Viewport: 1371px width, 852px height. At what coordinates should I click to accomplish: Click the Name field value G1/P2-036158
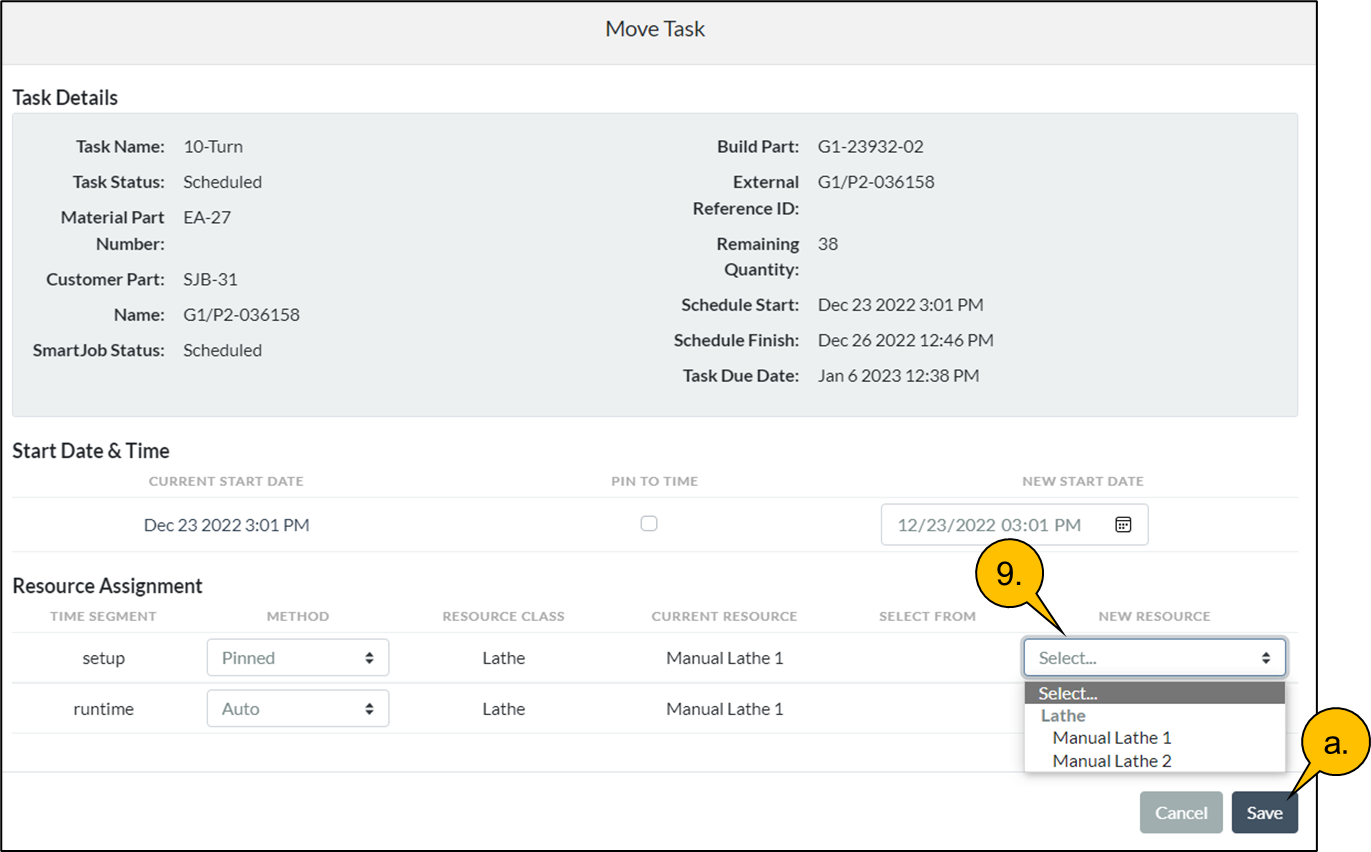click(241, 315)
